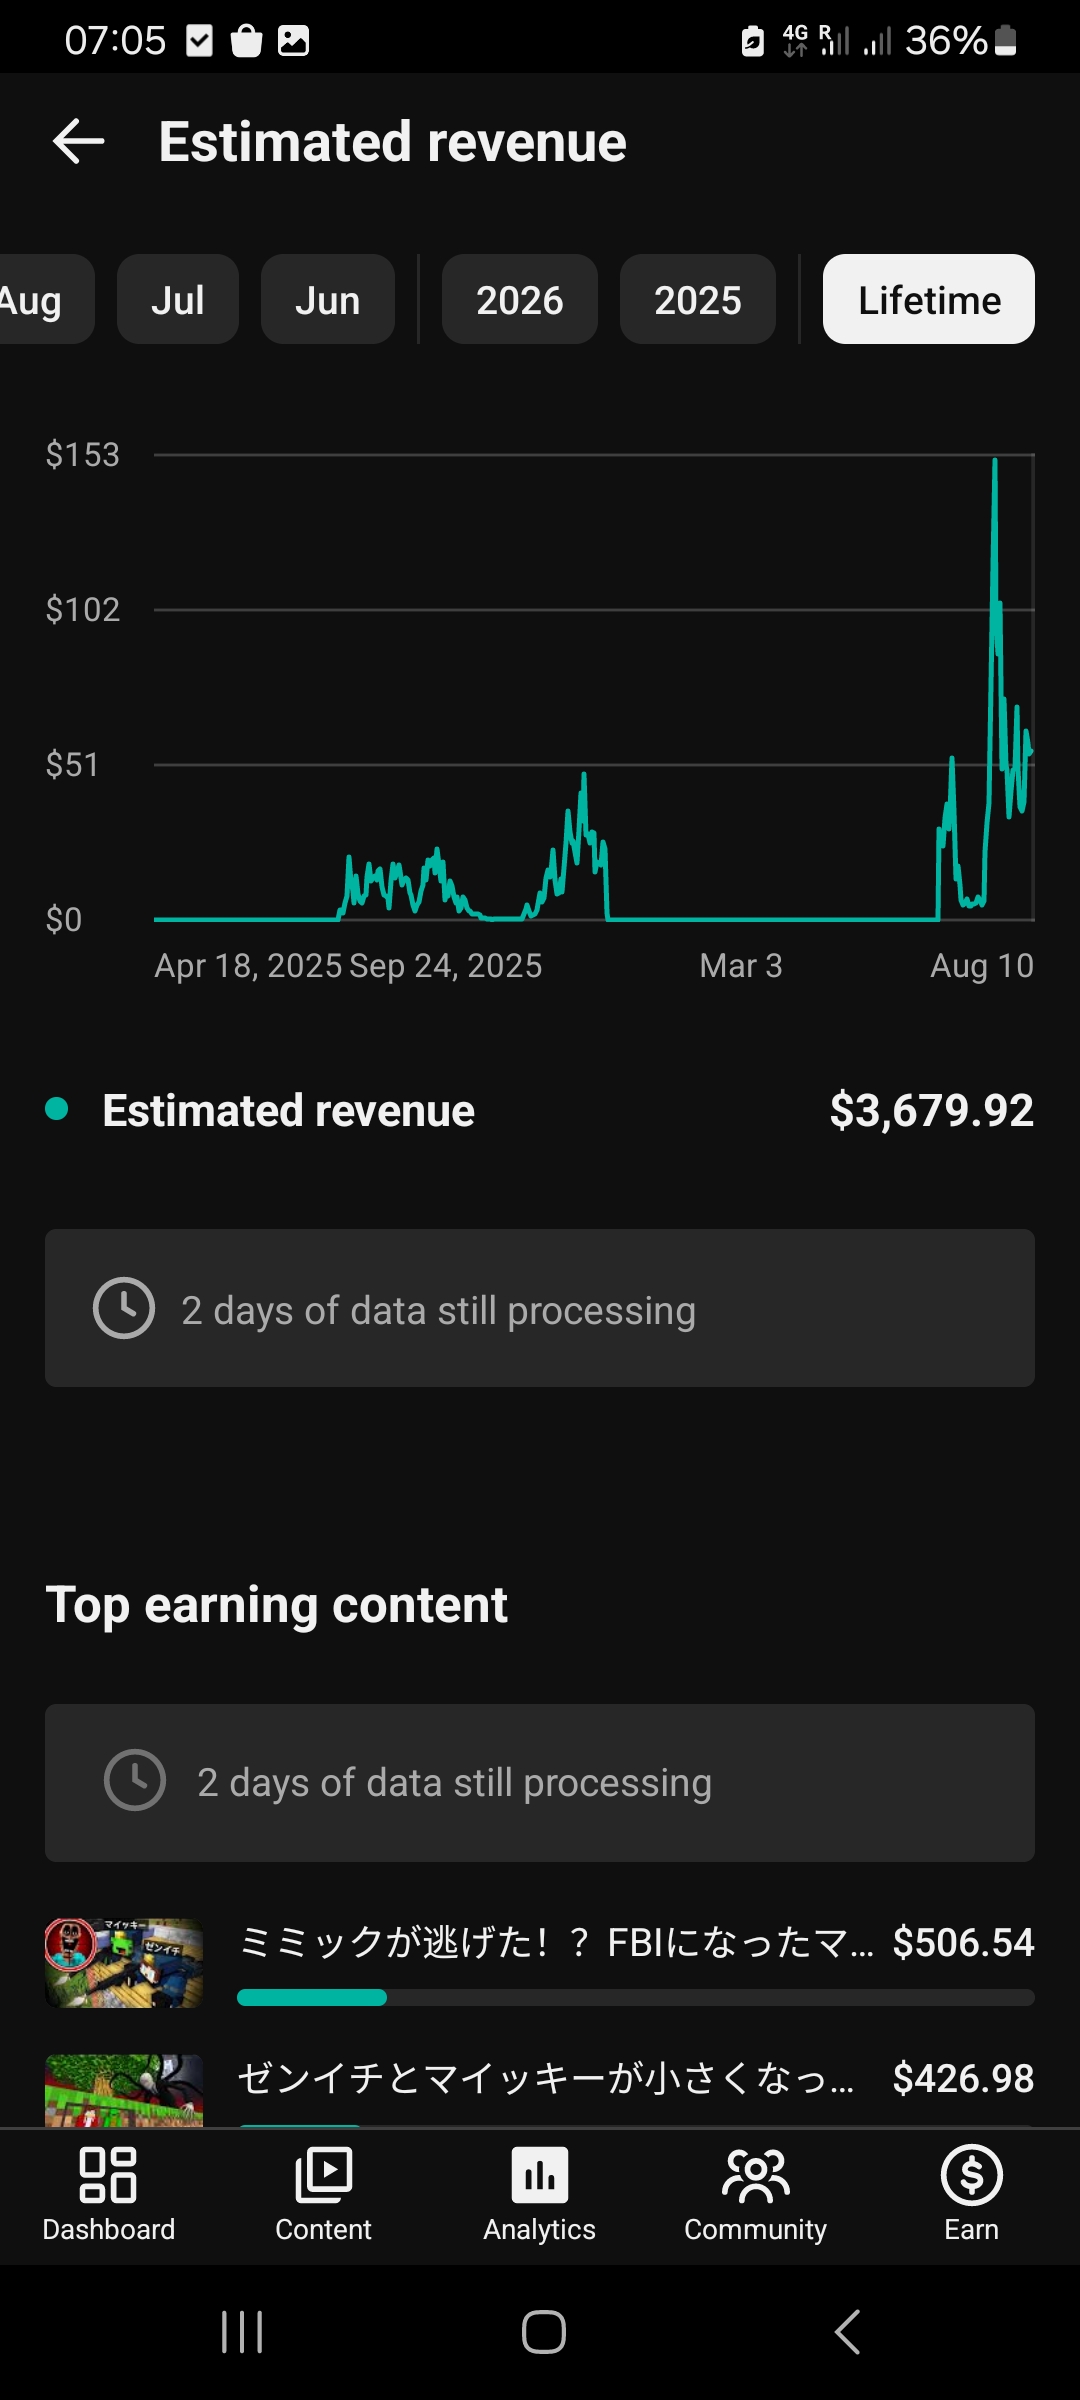Image resolution: width=1080 pixels, height=2400 pixels.
Task: Open the Content tab icon
Action: point(324,2175)
